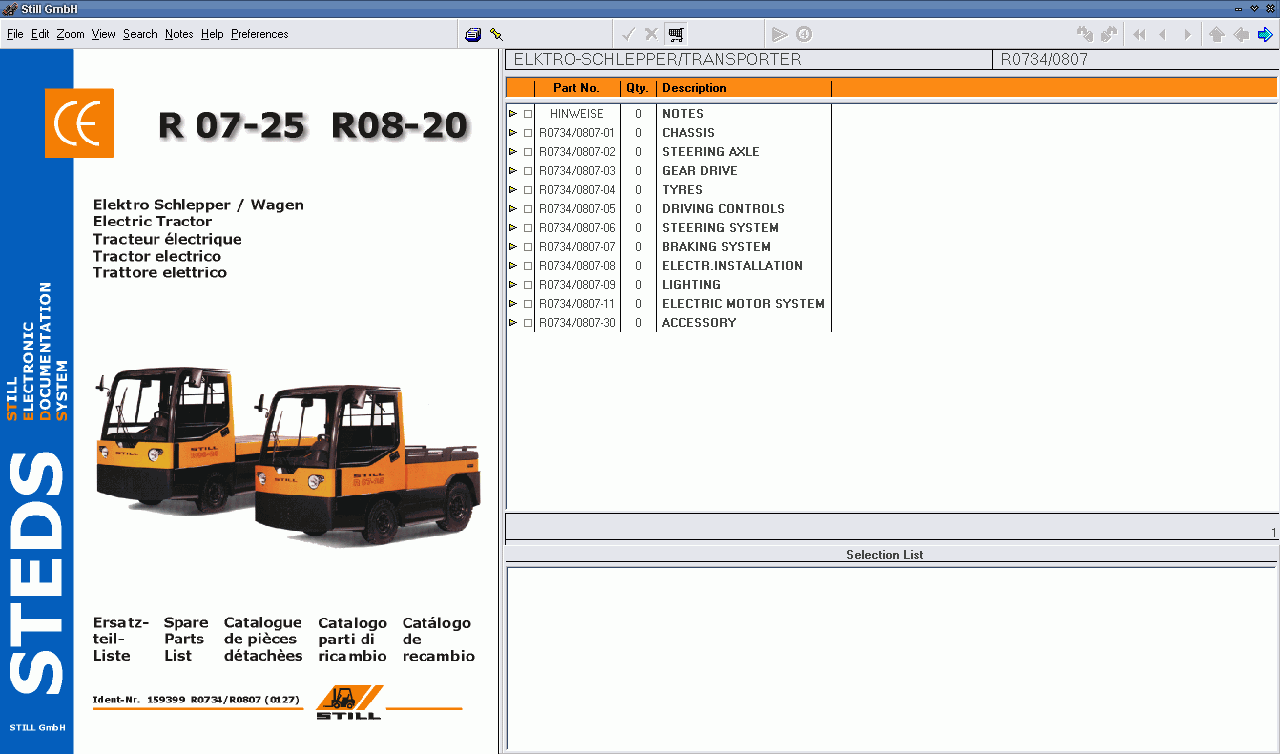Viewport: 1280px width, 754px height.
Task: Select part number R0734/0807-09
Action: (577, 285)
